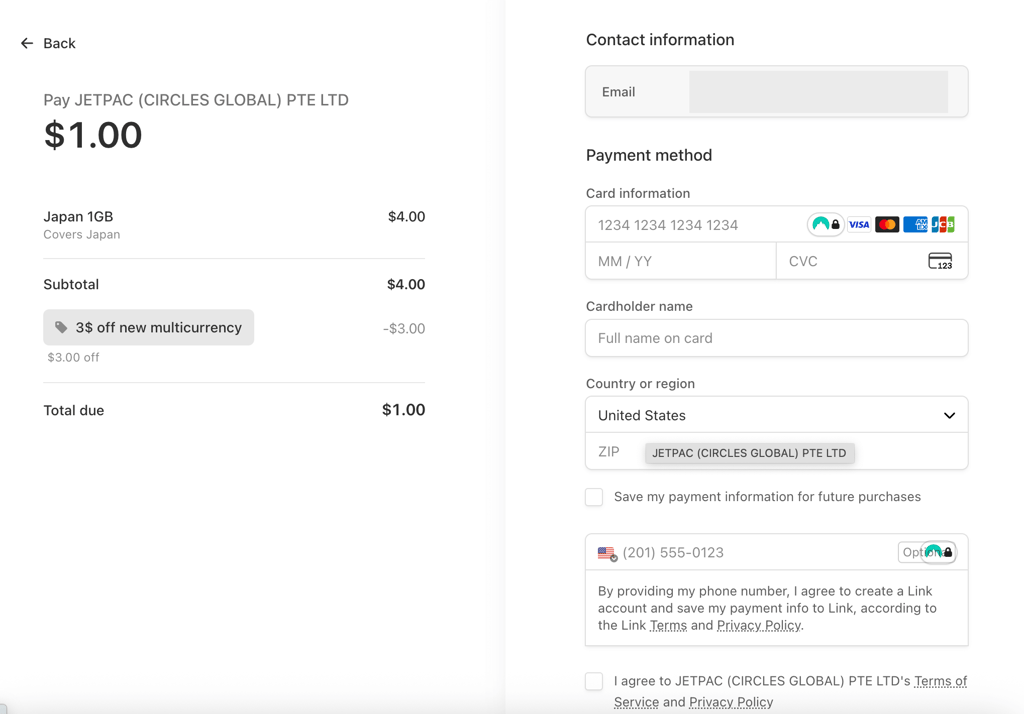The width and height of the screenshot is (1024, 714).
Task: Focus the ZIP code field
Action: coord(776,451)
